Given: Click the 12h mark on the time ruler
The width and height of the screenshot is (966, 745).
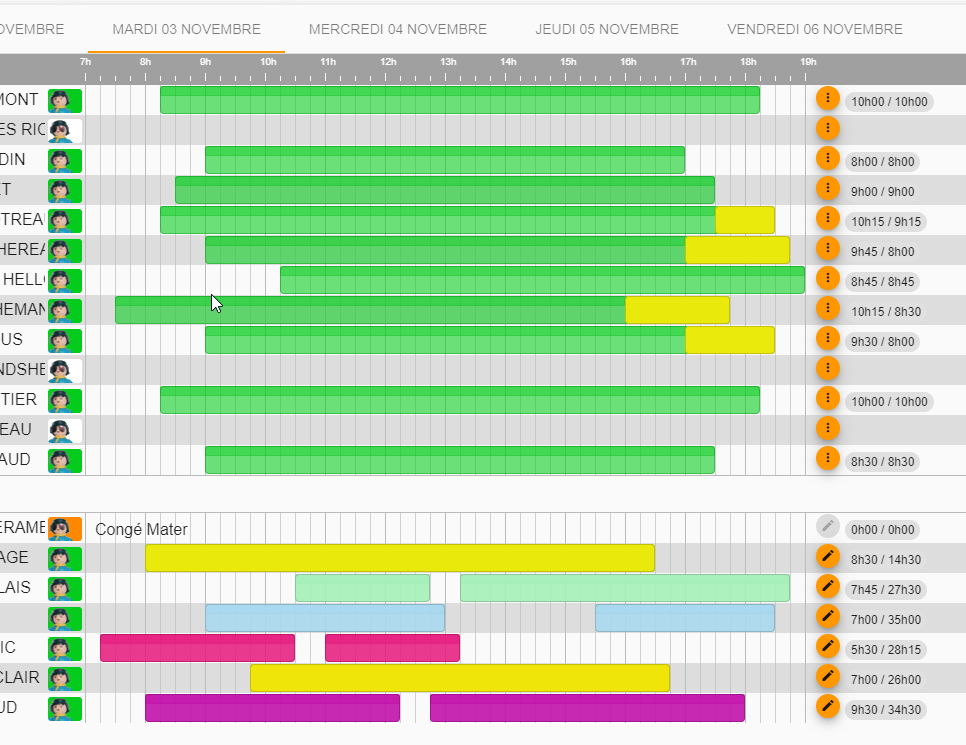Looking at the screenshot, I should (x=388, y=62).
